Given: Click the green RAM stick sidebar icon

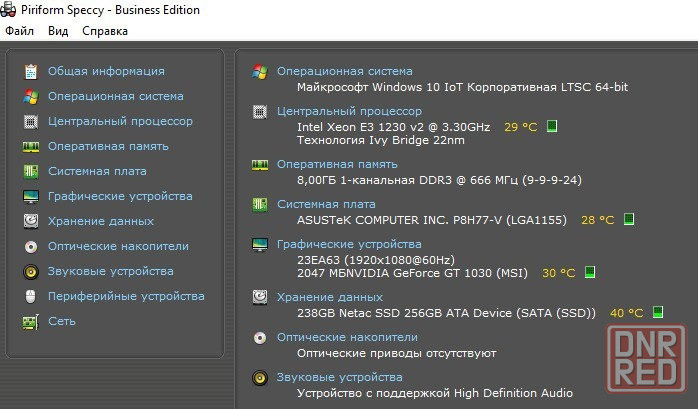Looking at the screenshot, I should tap(31, 147).
